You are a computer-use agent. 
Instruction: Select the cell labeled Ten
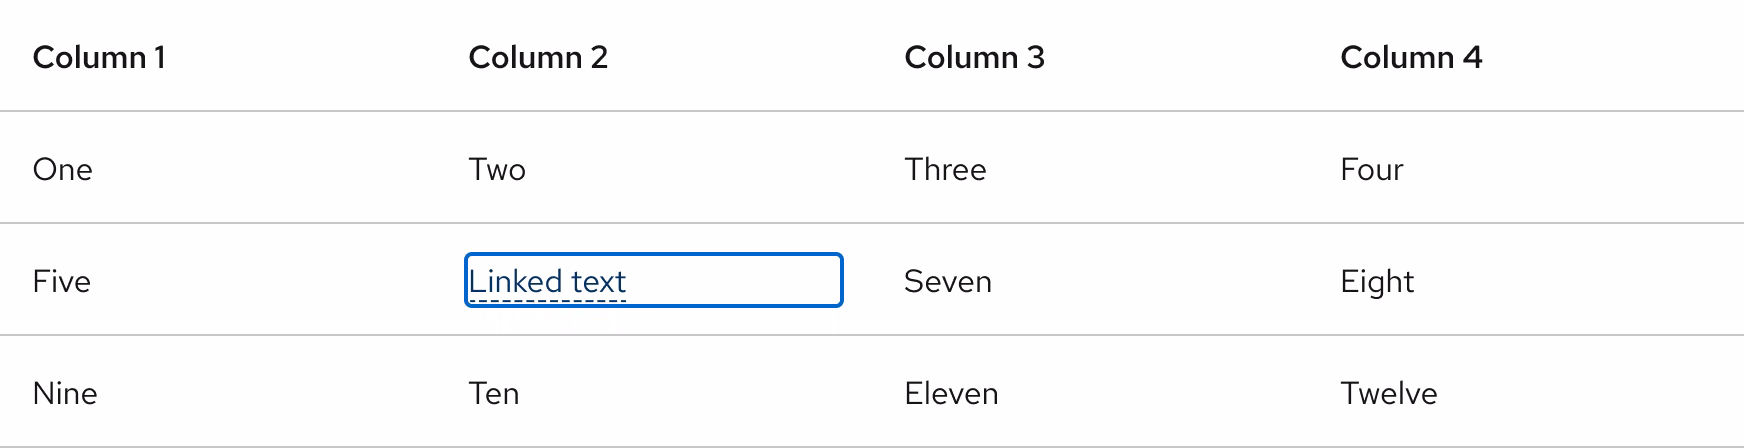494,393
